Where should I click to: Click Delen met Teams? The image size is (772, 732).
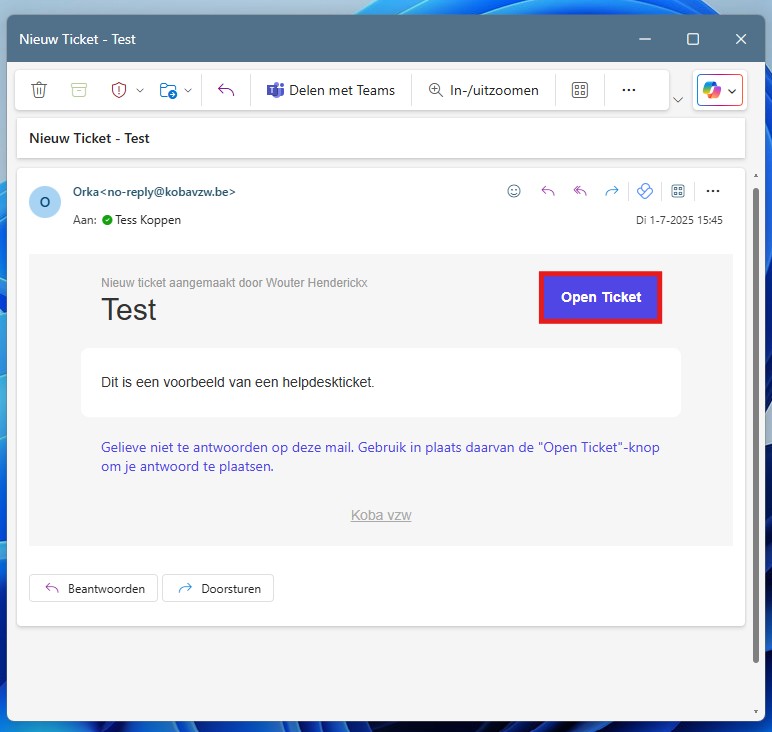(331, 90)
